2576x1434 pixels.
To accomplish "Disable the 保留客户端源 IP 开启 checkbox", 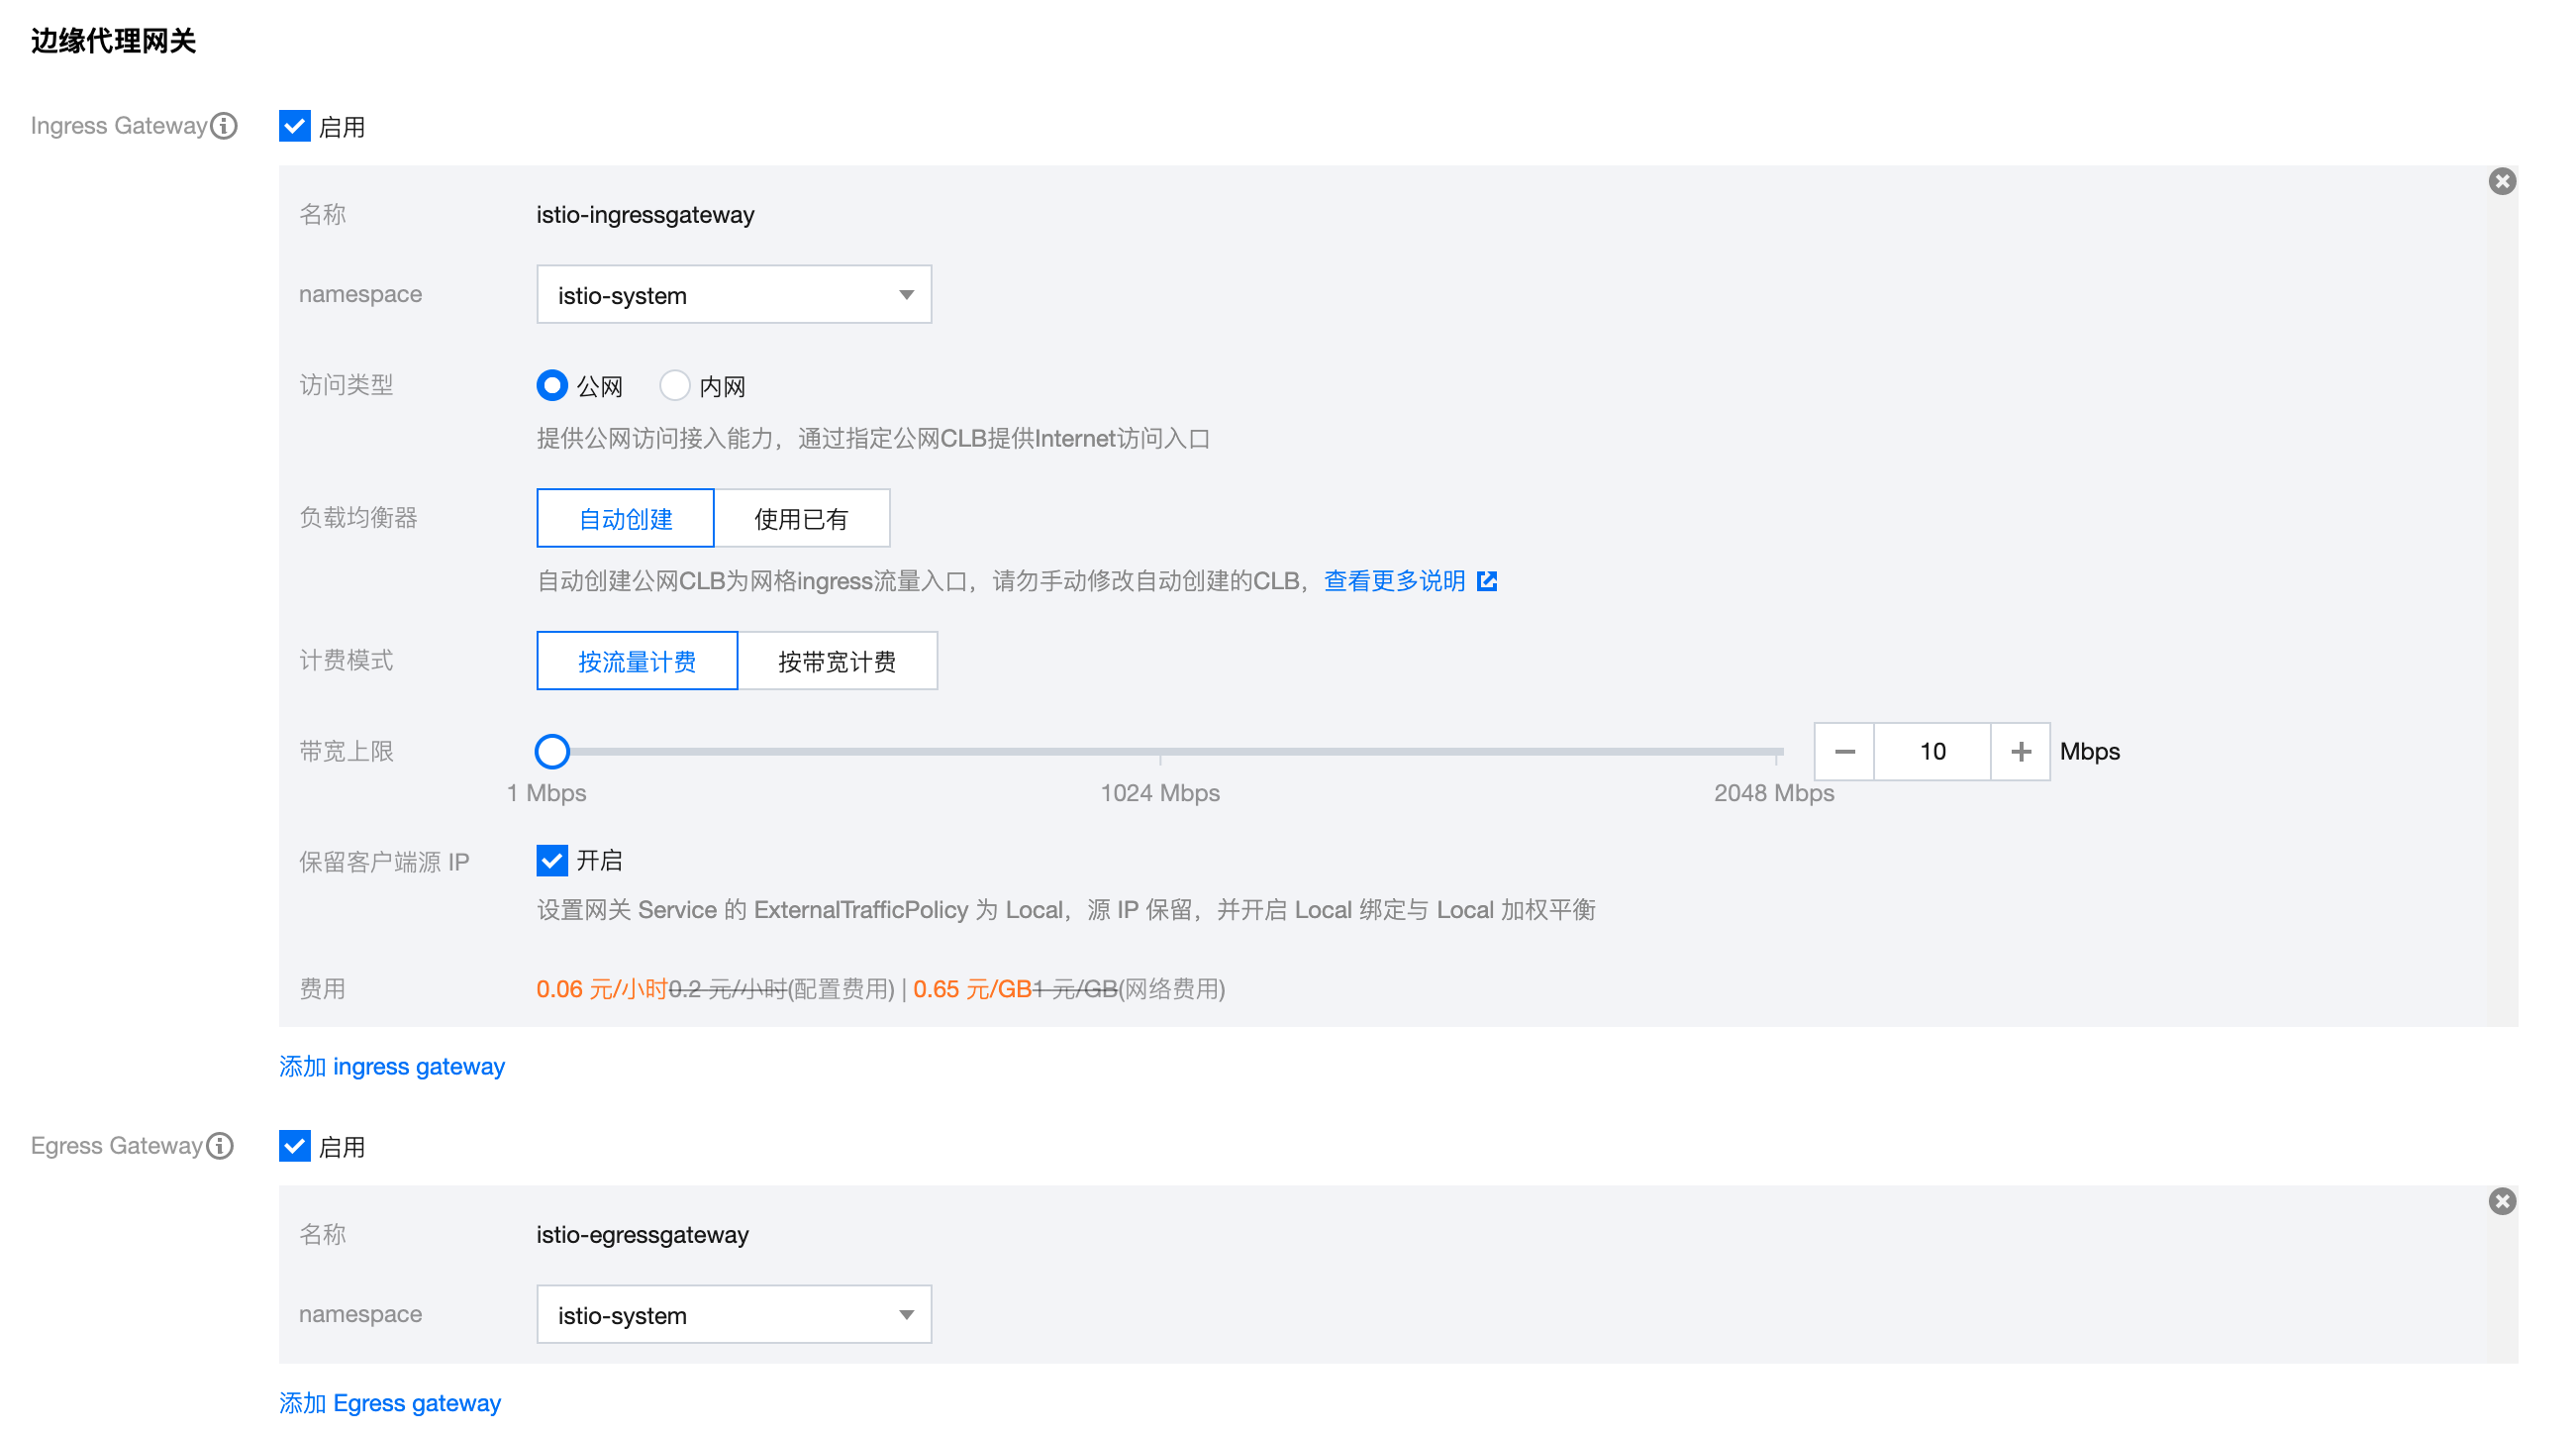I will 552,861.
